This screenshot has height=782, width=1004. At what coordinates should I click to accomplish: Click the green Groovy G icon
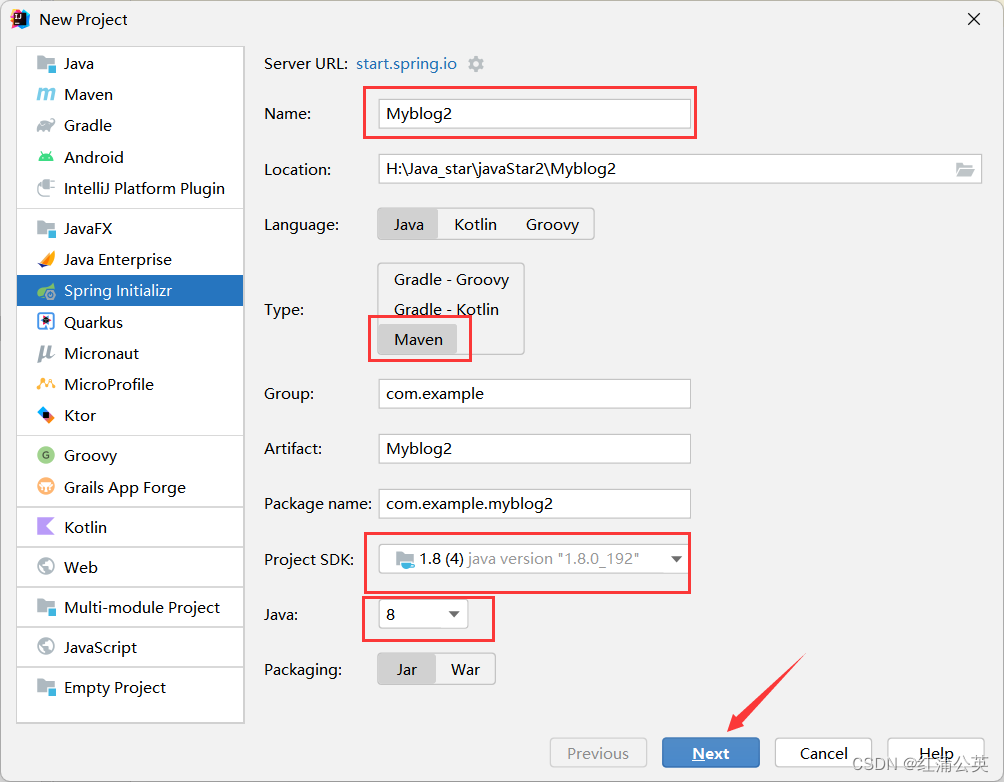(46, 455)
